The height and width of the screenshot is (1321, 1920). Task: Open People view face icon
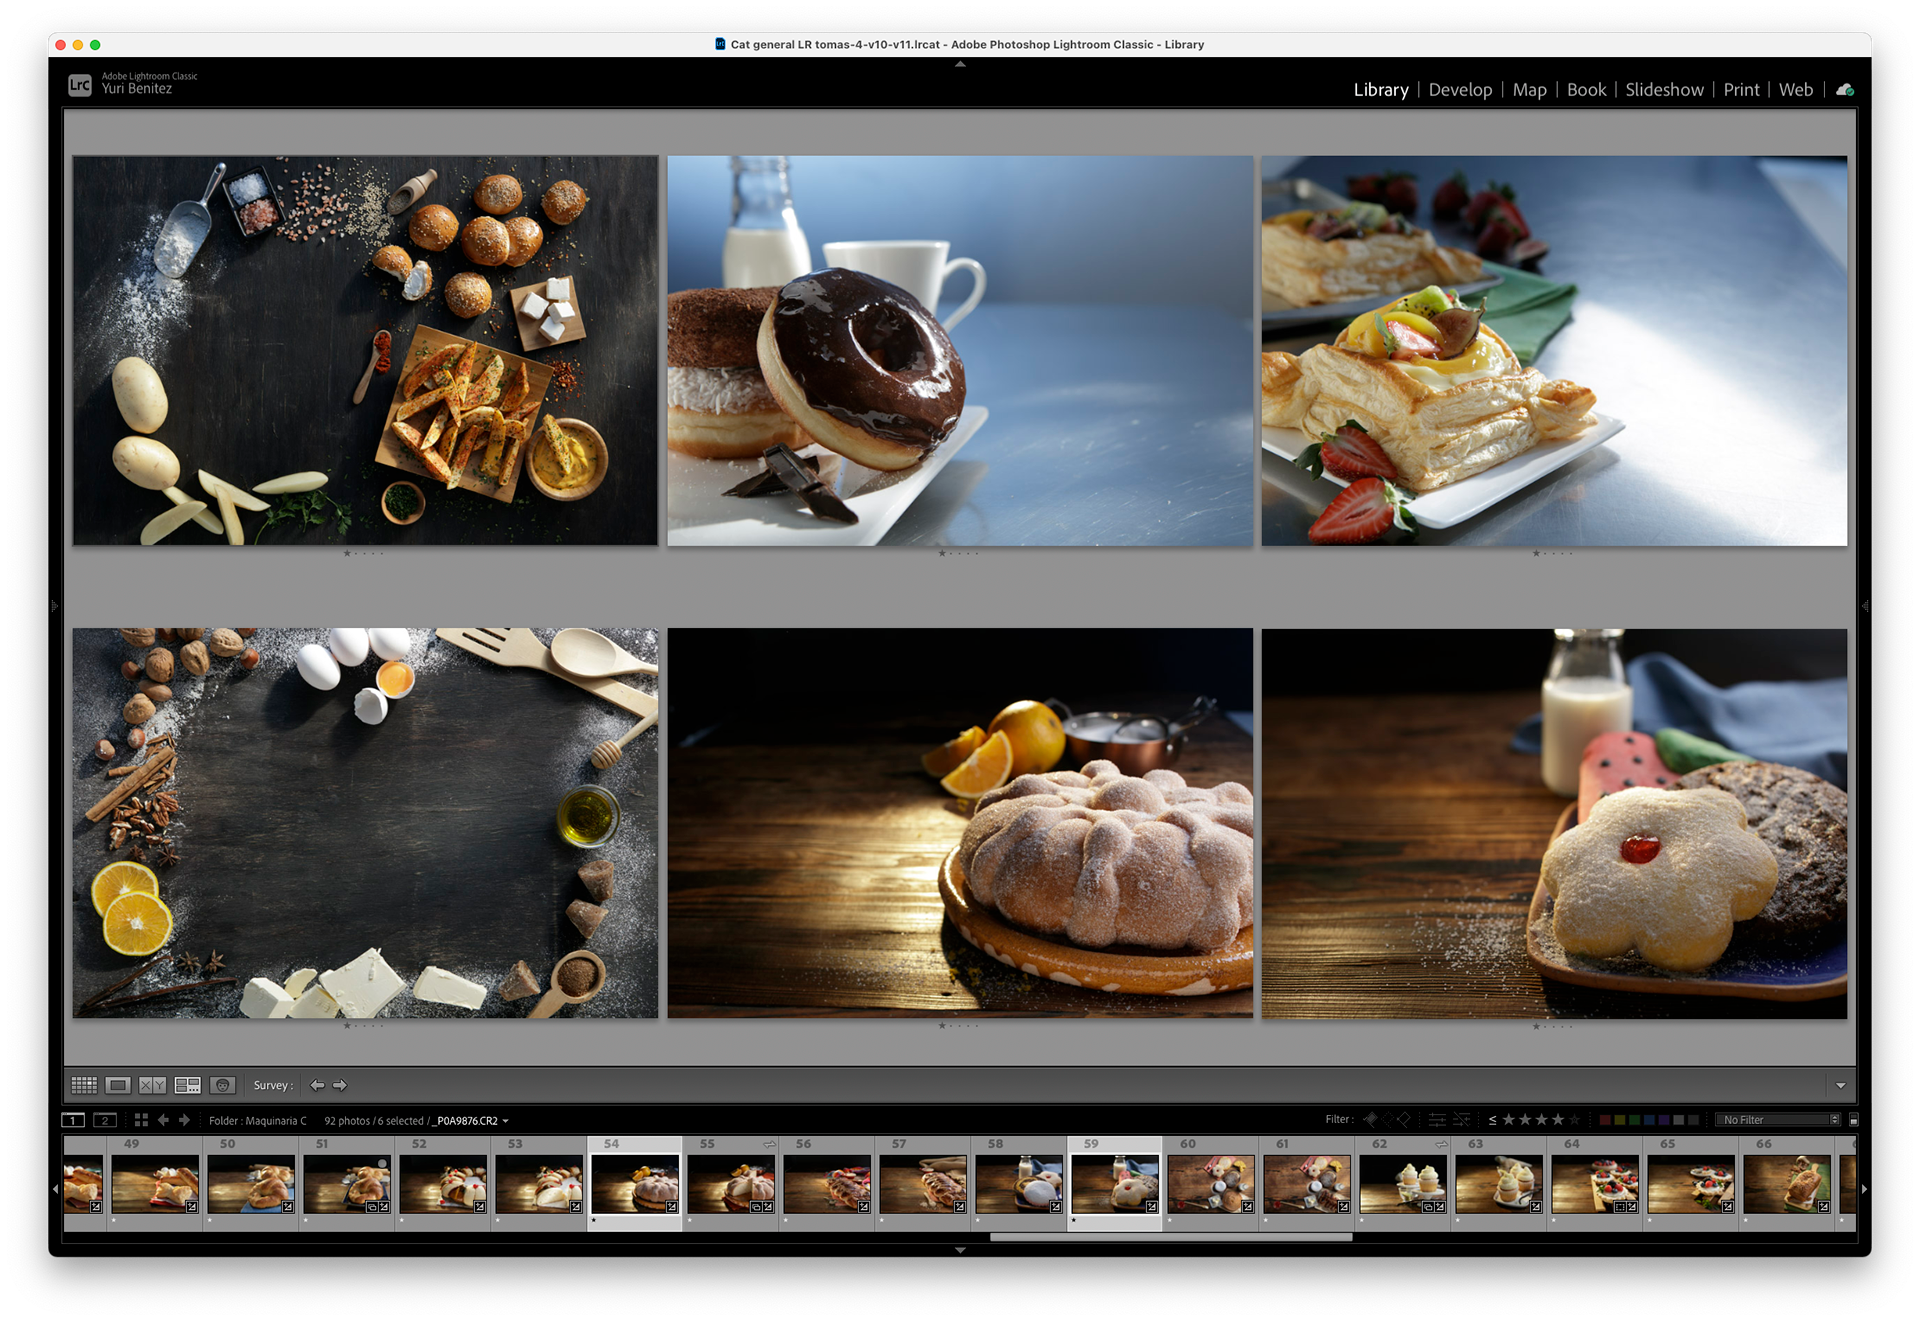[222, 1085]
